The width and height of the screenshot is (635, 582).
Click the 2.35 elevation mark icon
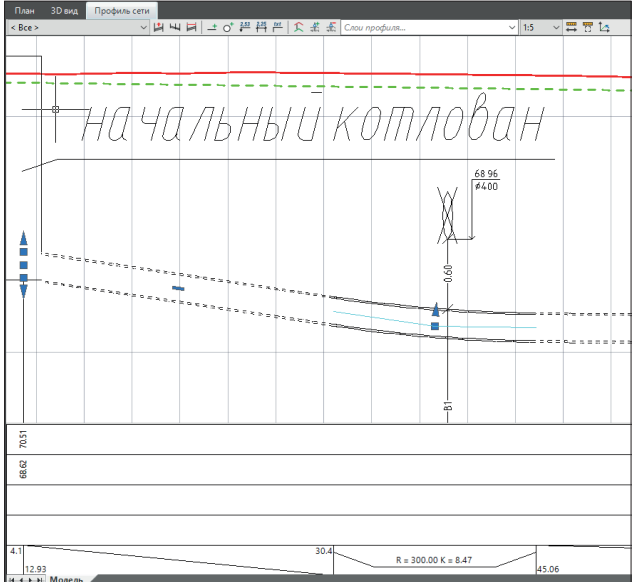[x=262, y=28]
